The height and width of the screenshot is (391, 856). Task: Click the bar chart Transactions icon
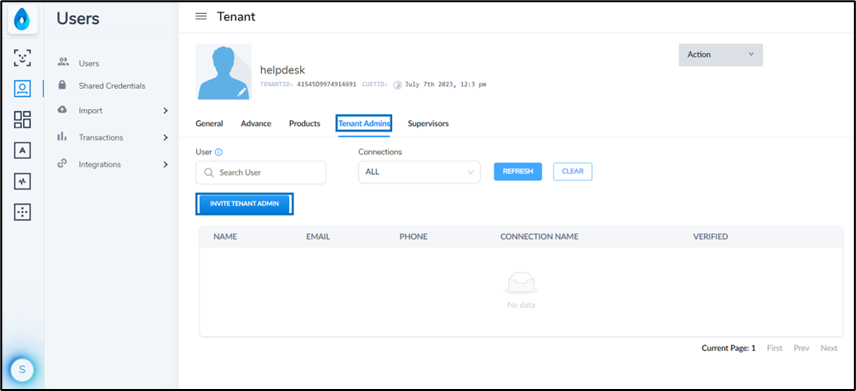tap(62, 137)
